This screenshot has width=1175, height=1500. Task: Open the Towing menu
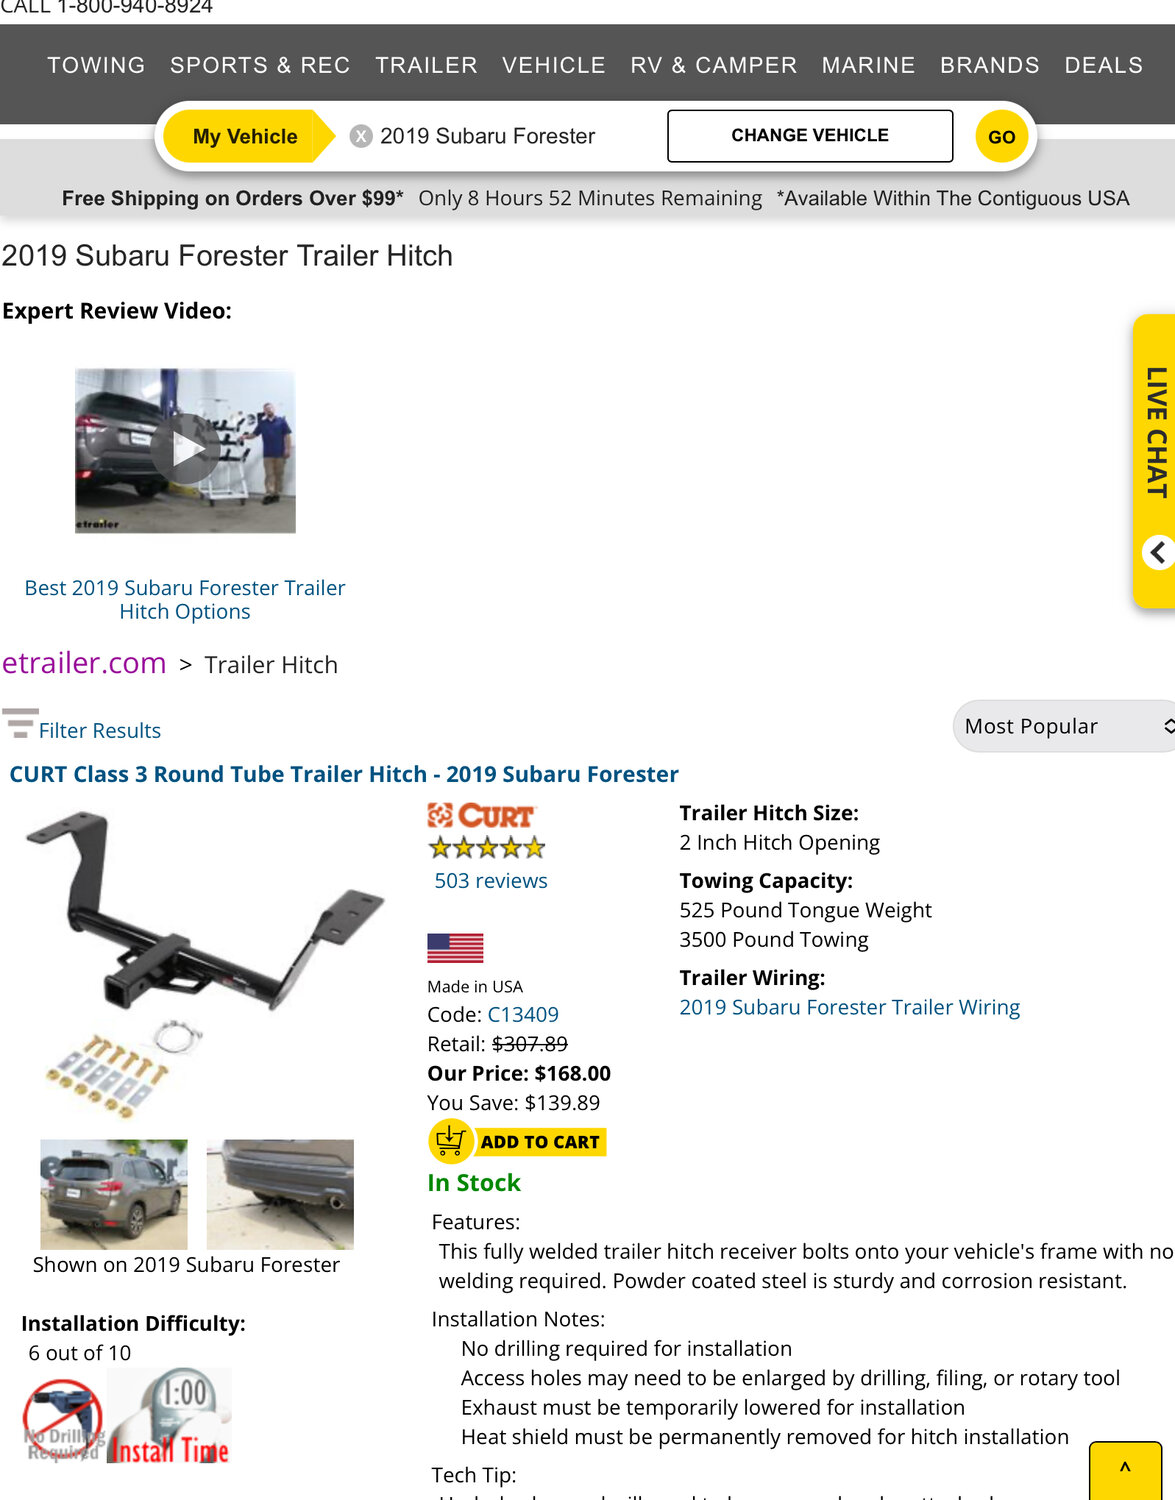[96, 65]
